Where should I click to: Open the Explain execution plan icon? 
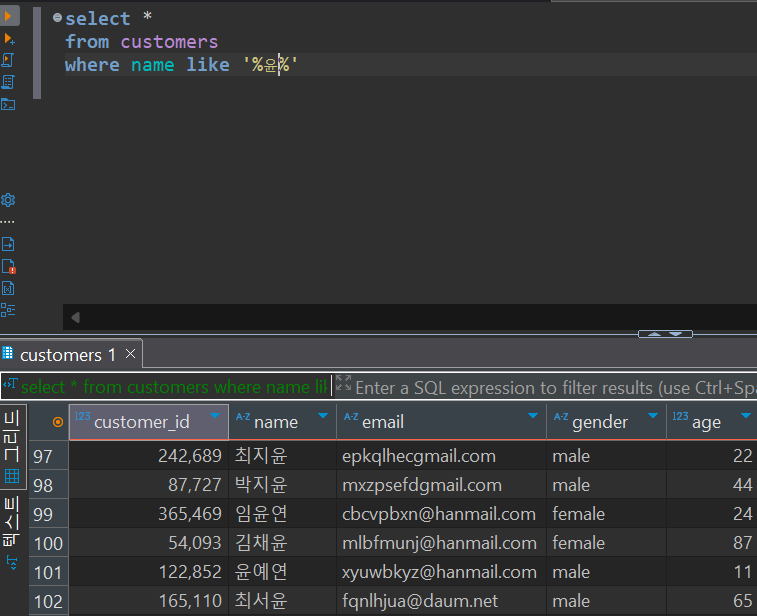pos(8,82)
